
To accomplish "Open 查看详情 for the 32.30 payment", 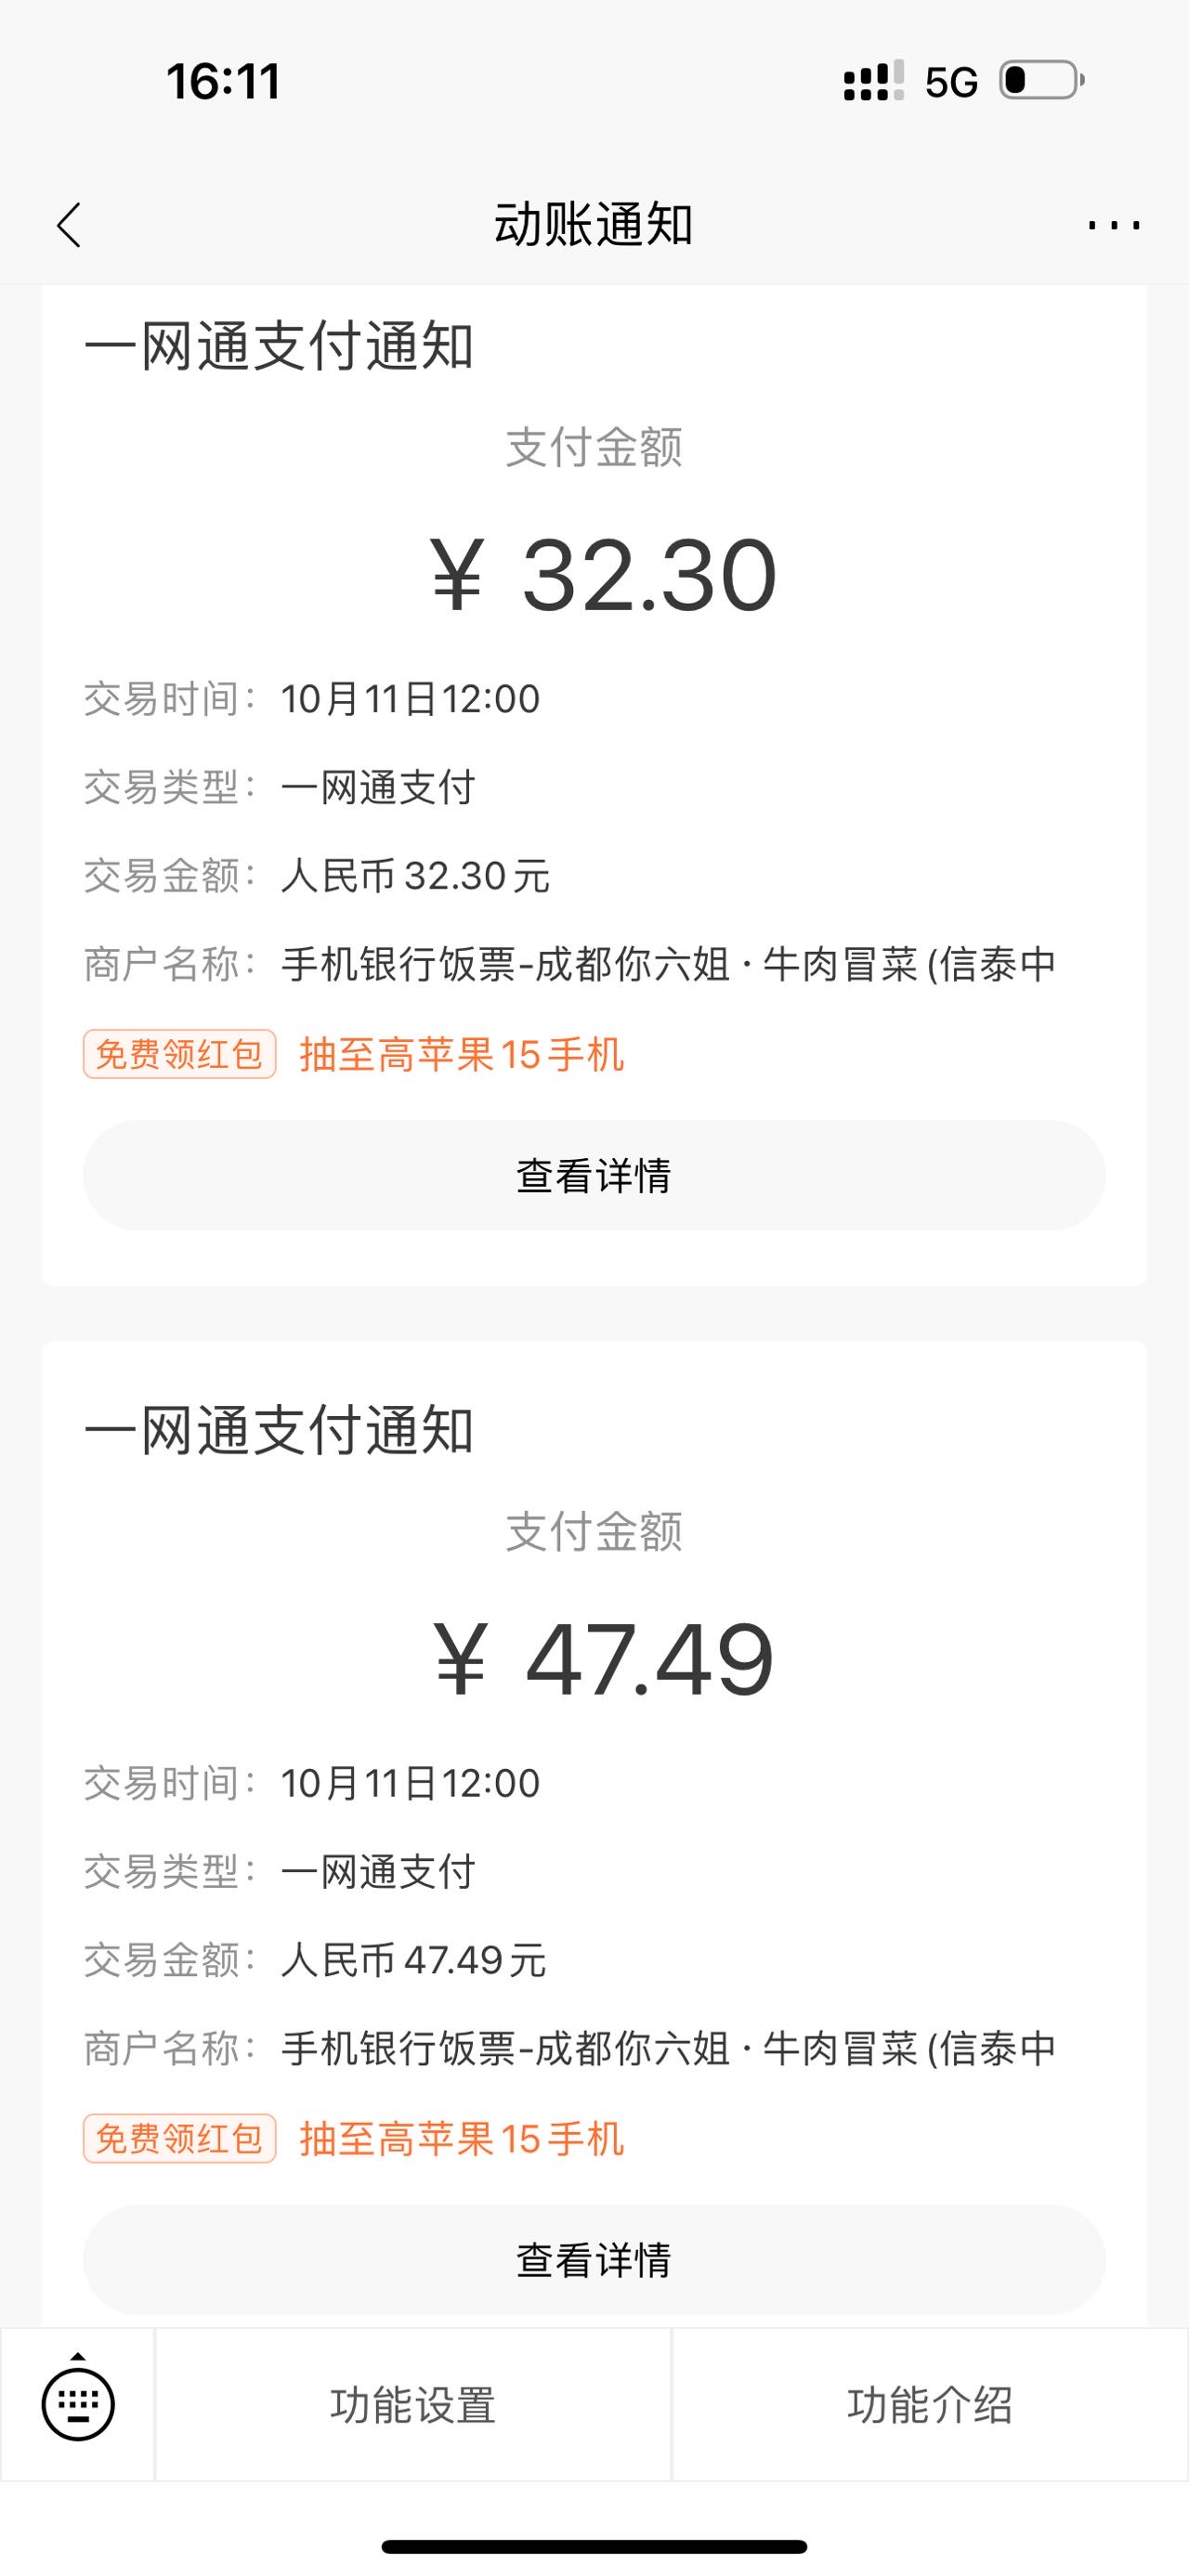I will [x=594, y=1175].
